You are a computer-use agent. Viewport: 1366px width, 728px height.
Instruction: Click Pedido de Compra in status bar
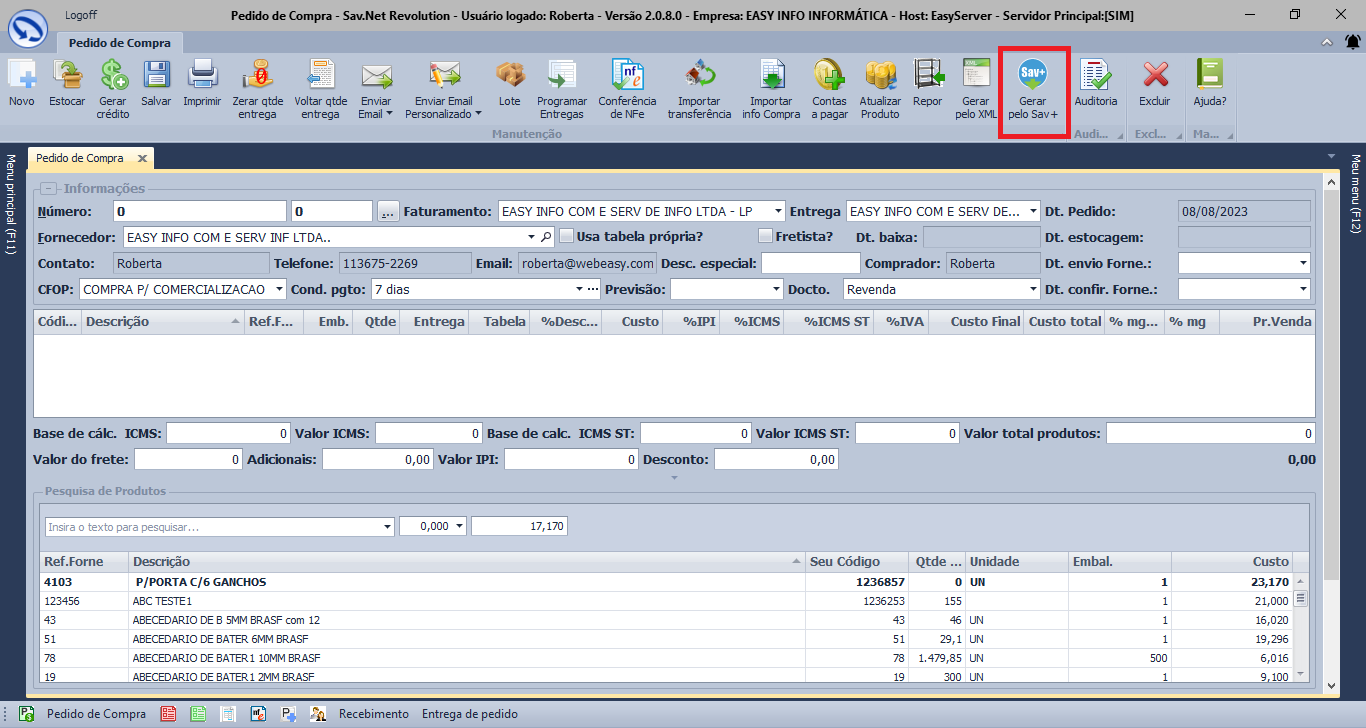96,714
